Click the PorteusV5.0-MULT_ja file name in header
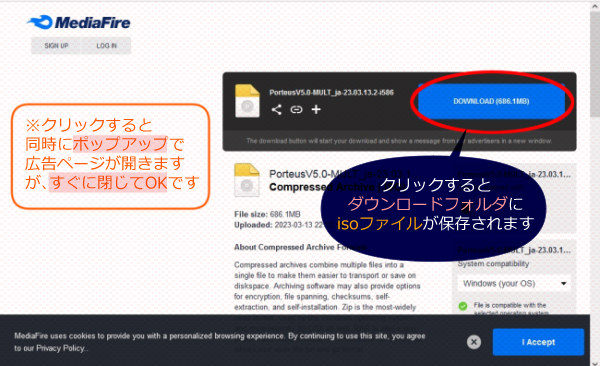Image resolution: width=600 pixels, height=366 pixels. tap(331, 92)
